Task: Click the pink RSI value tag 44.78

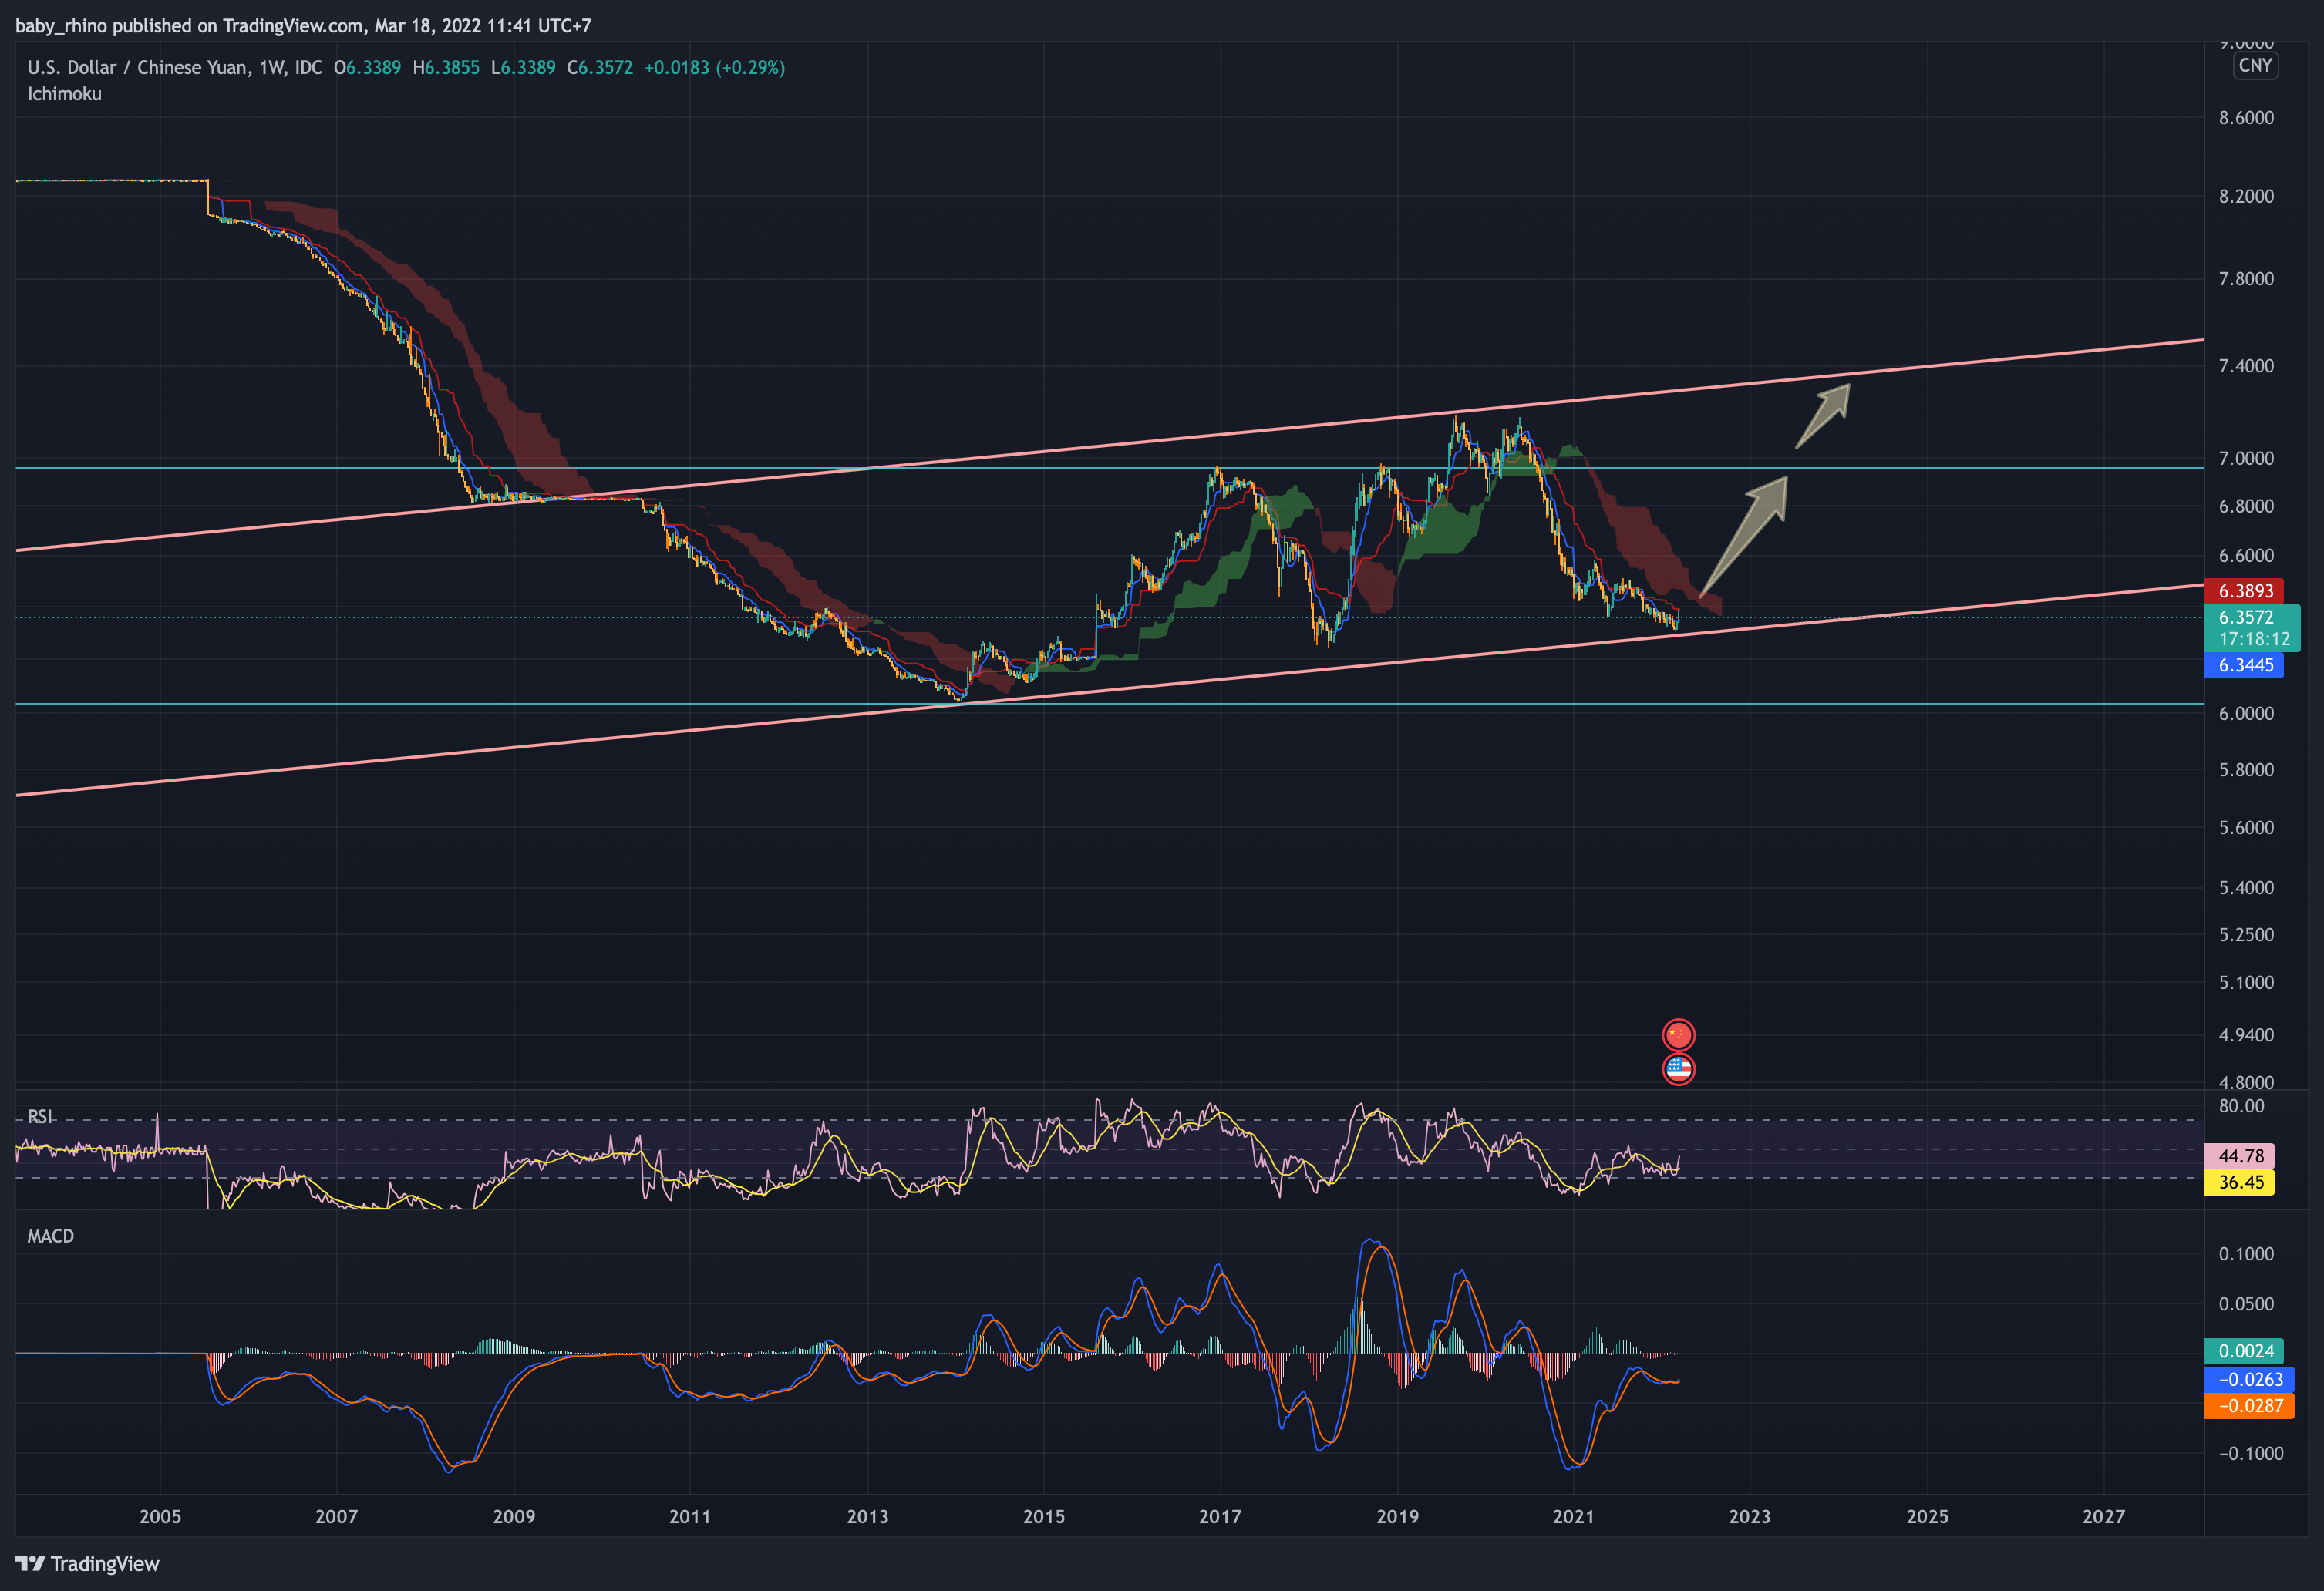Action: click(2239, 1156)
